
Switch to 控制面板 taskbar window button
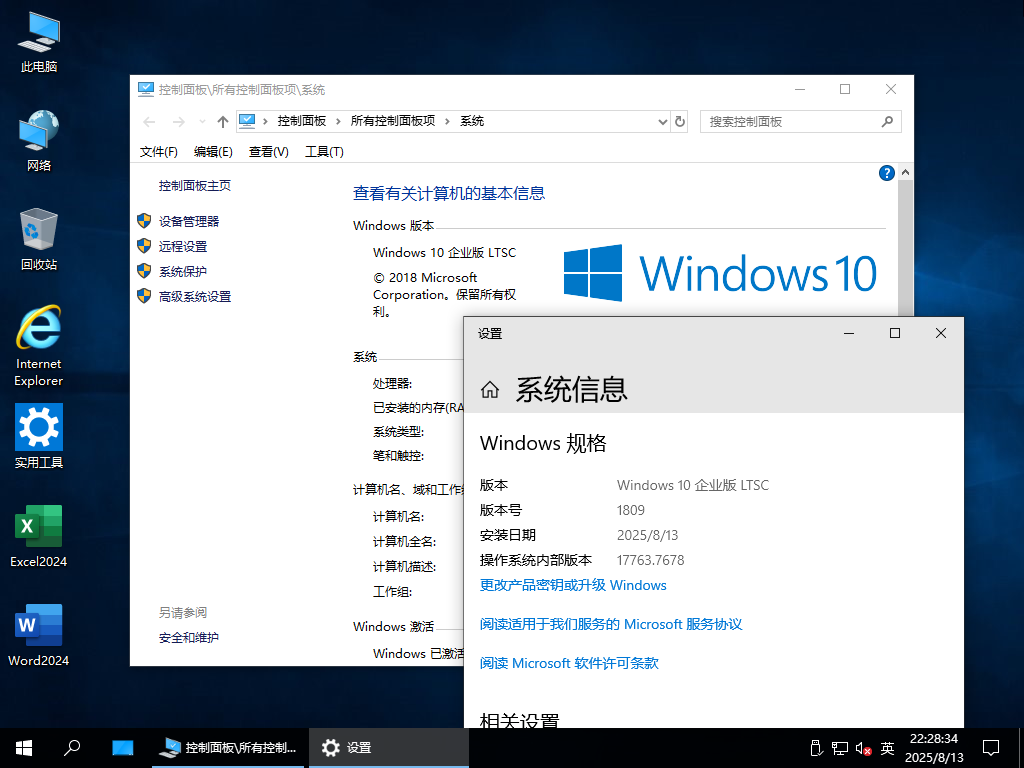229,748
